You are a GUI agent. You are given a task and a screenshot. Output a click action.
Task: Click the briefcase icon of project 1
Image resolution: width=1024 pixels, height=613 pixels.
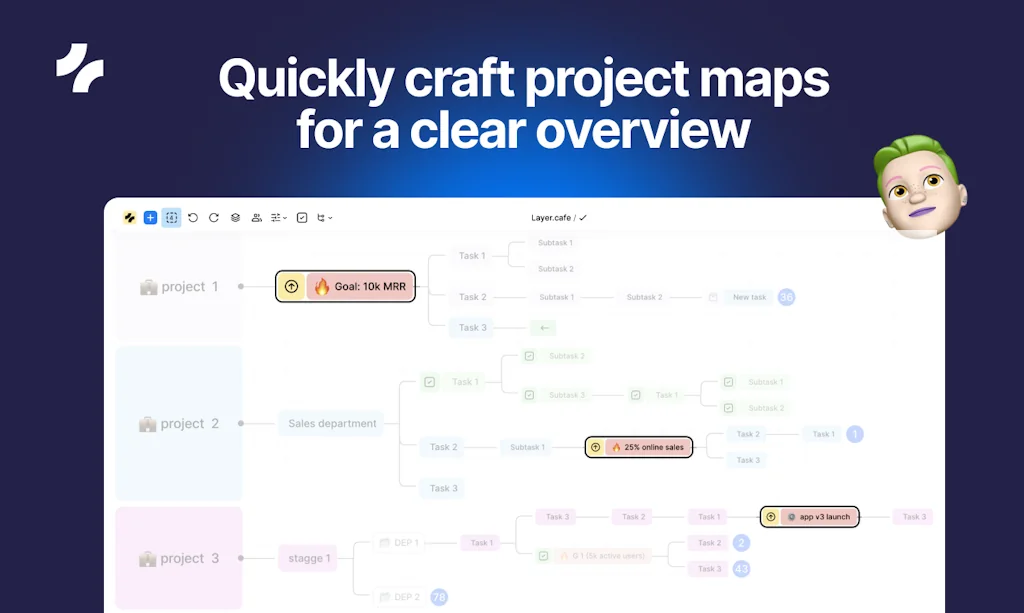[148, 287]
